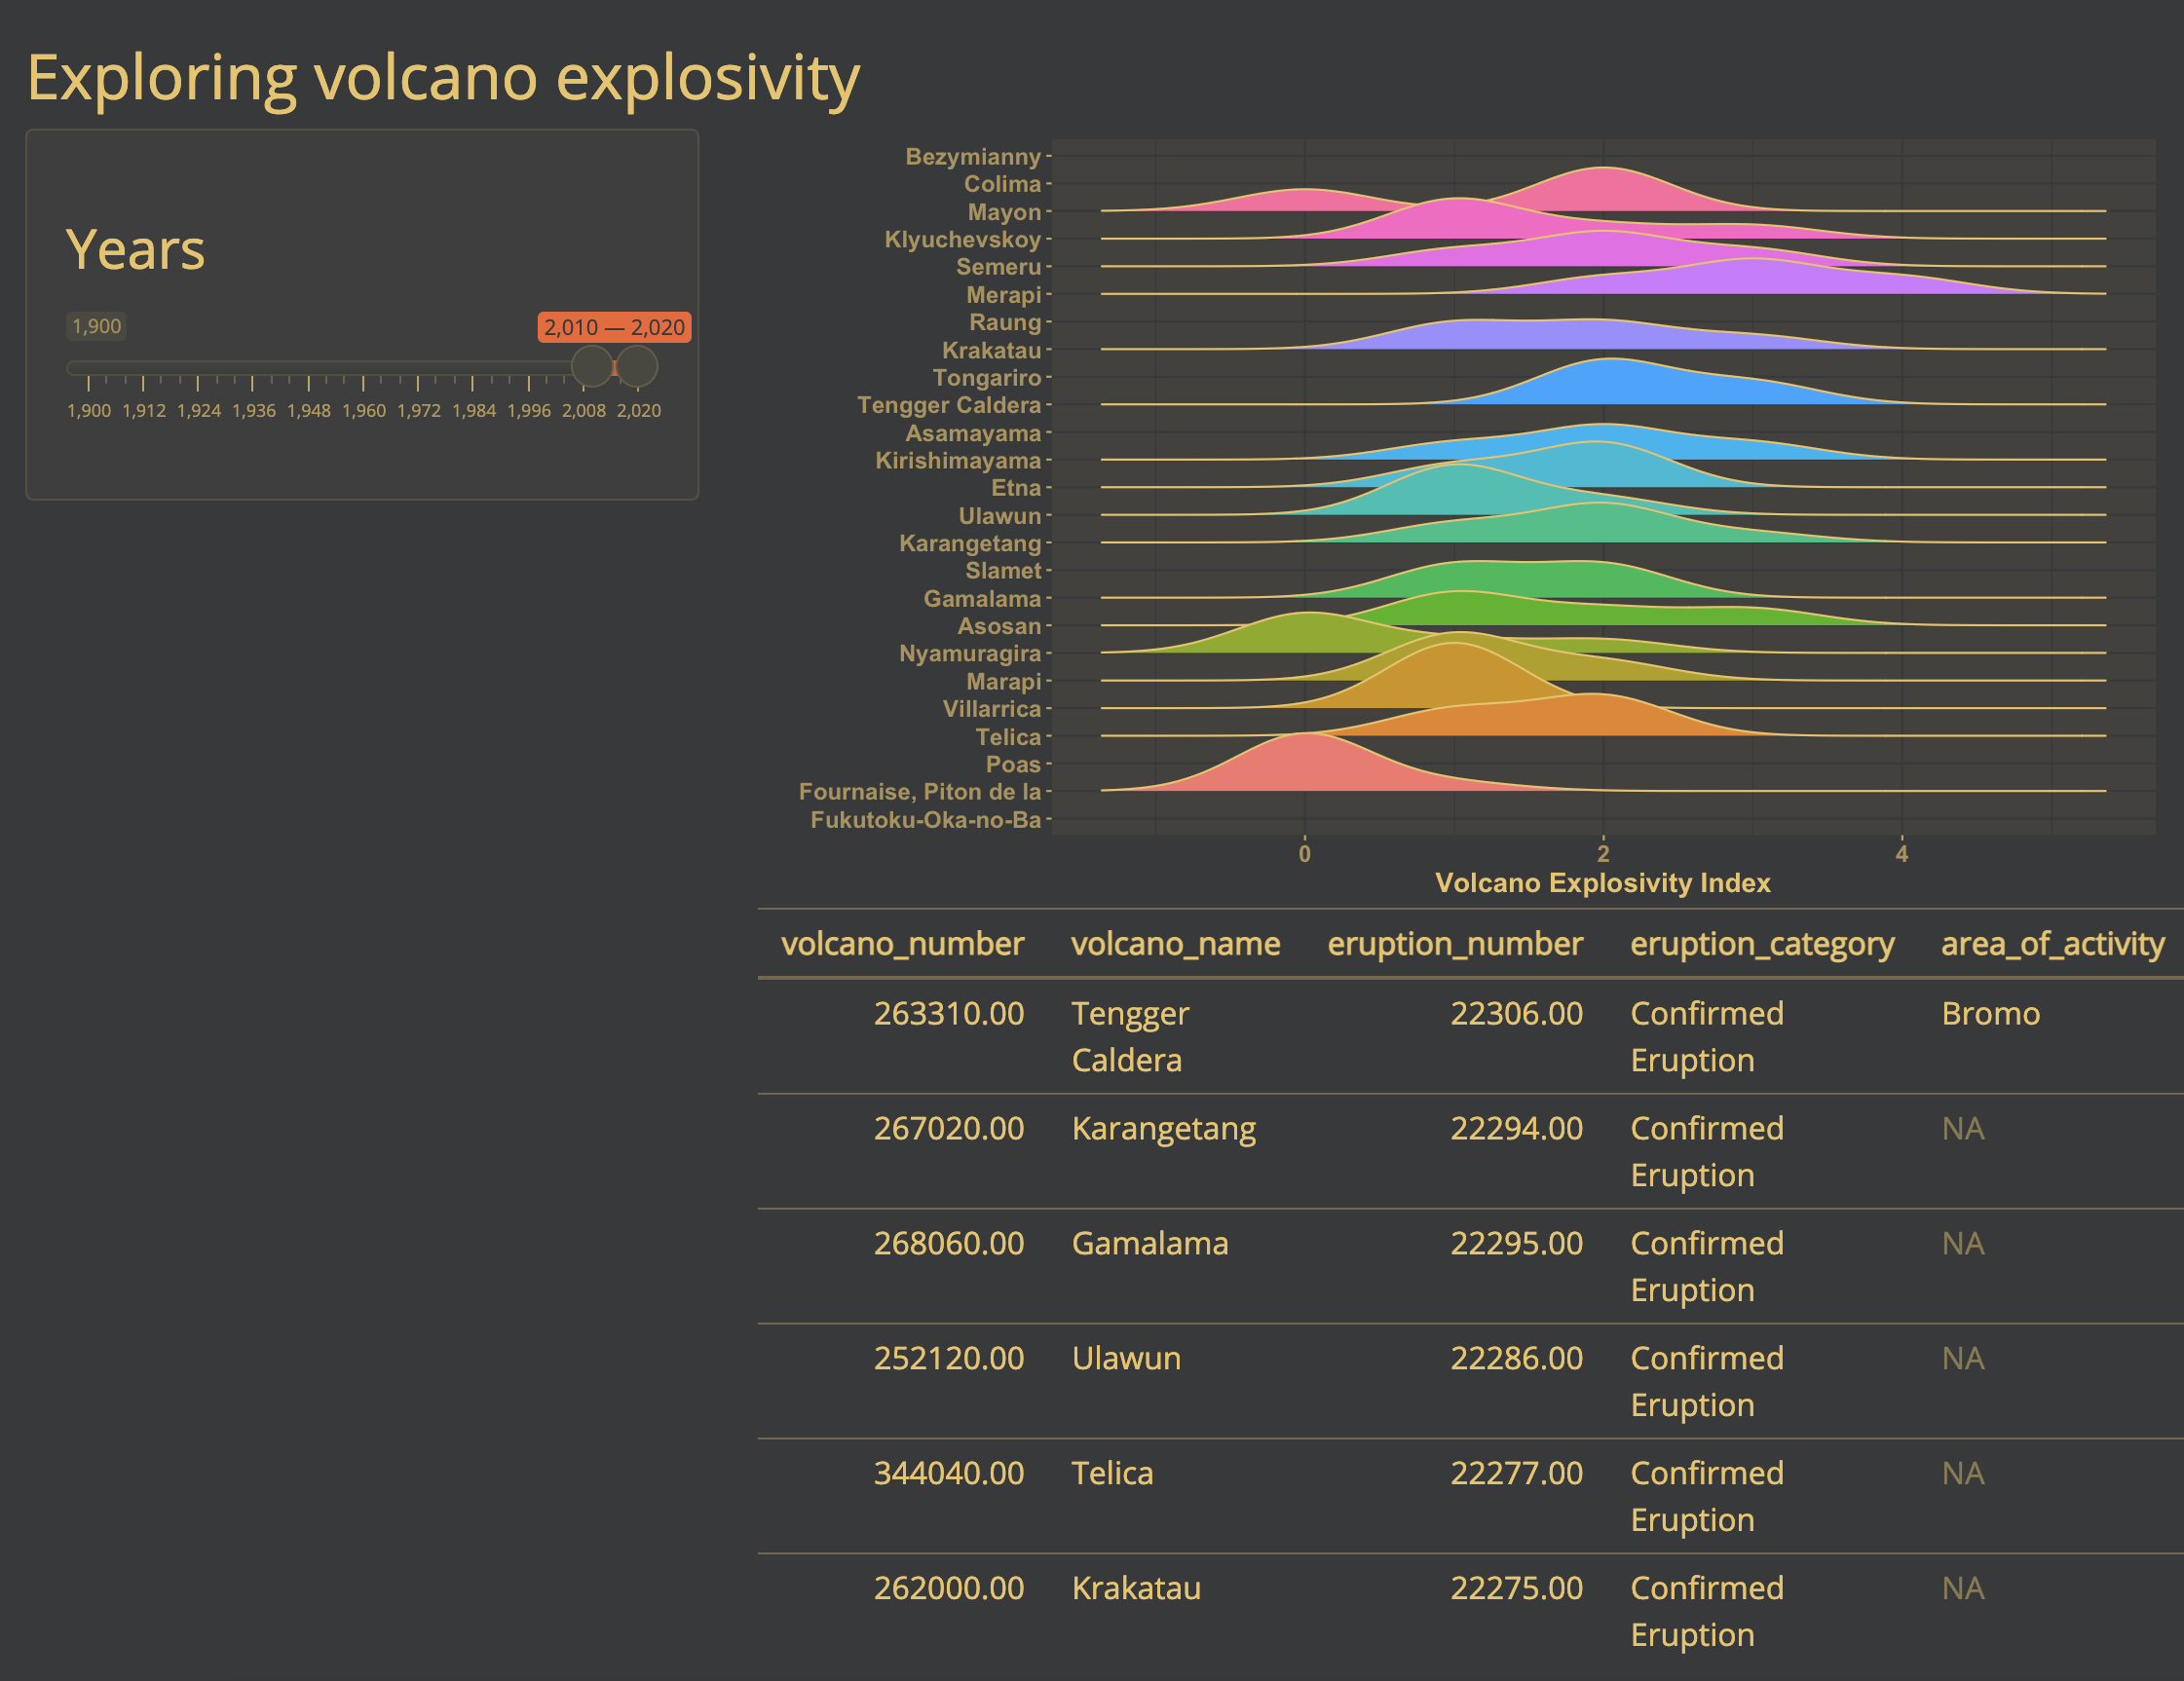Screen dimensions: 2184x1681
Task: Click volcano number 263310.00
Action: pos(949,1014)
